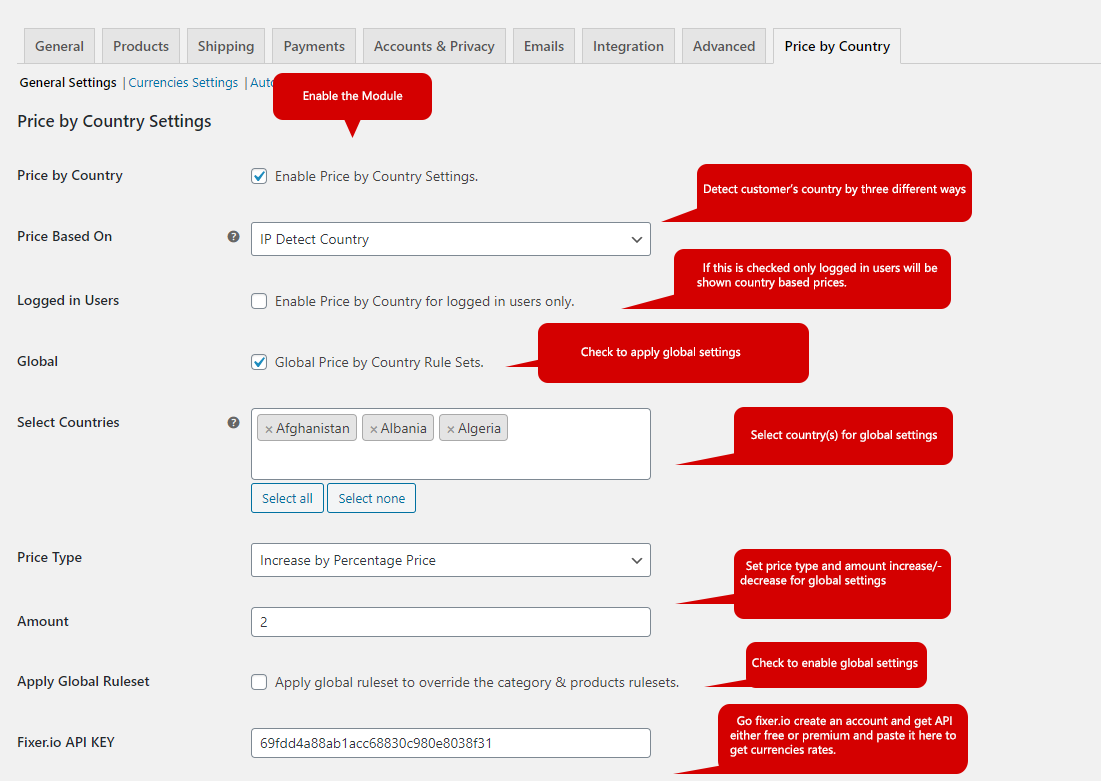Check Apply global ruleset override option
1101x781 pixels.
click(x=259, y=682)
